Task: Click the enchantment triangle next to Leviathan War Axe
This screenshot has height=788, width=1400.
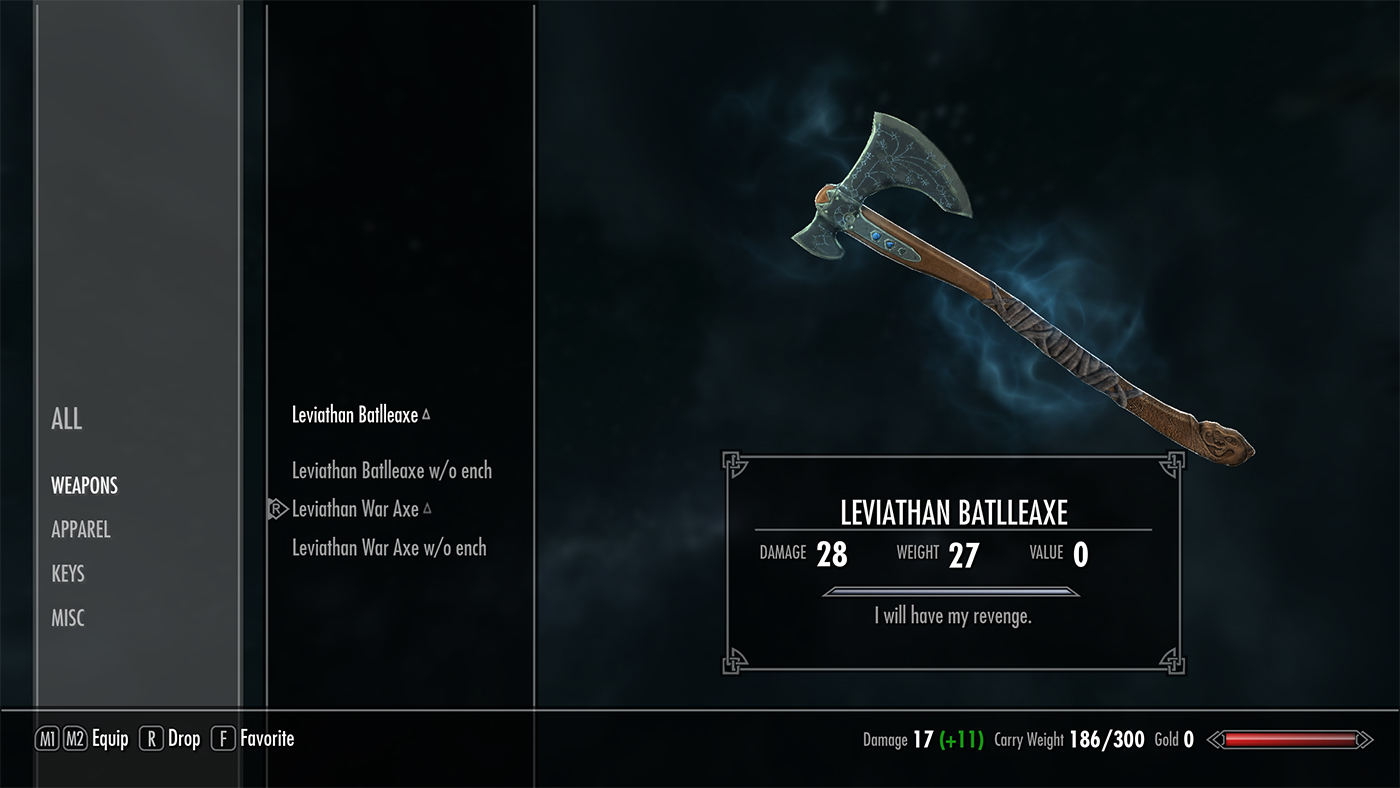Action: pos(427,509)
